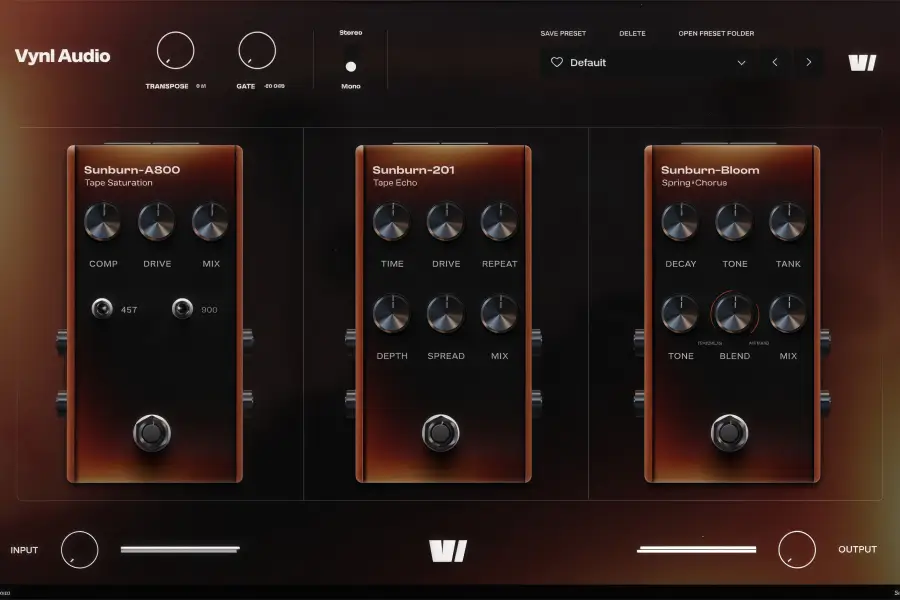Click the Sunburn-A800 pedal title
This screenshot has height=600, width=900.
132,170
